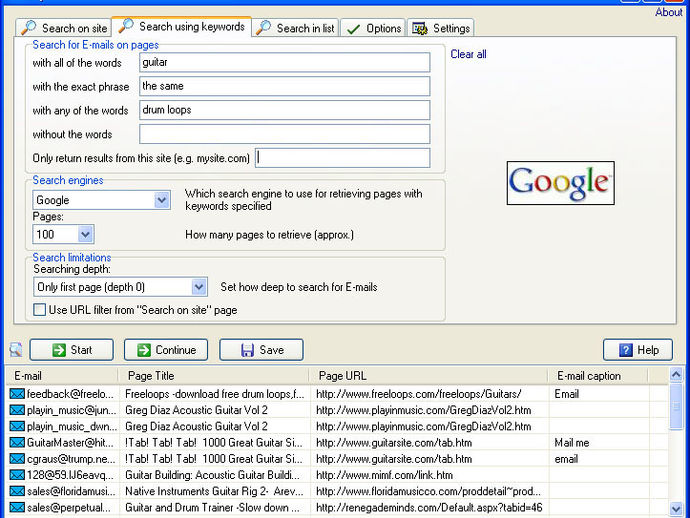Click the 'Only return results from this site' field
The image size is (690, 518).
343,158
